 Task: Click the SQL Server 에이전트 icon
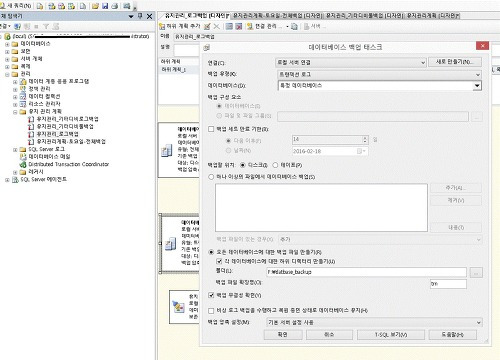point(15,180)
